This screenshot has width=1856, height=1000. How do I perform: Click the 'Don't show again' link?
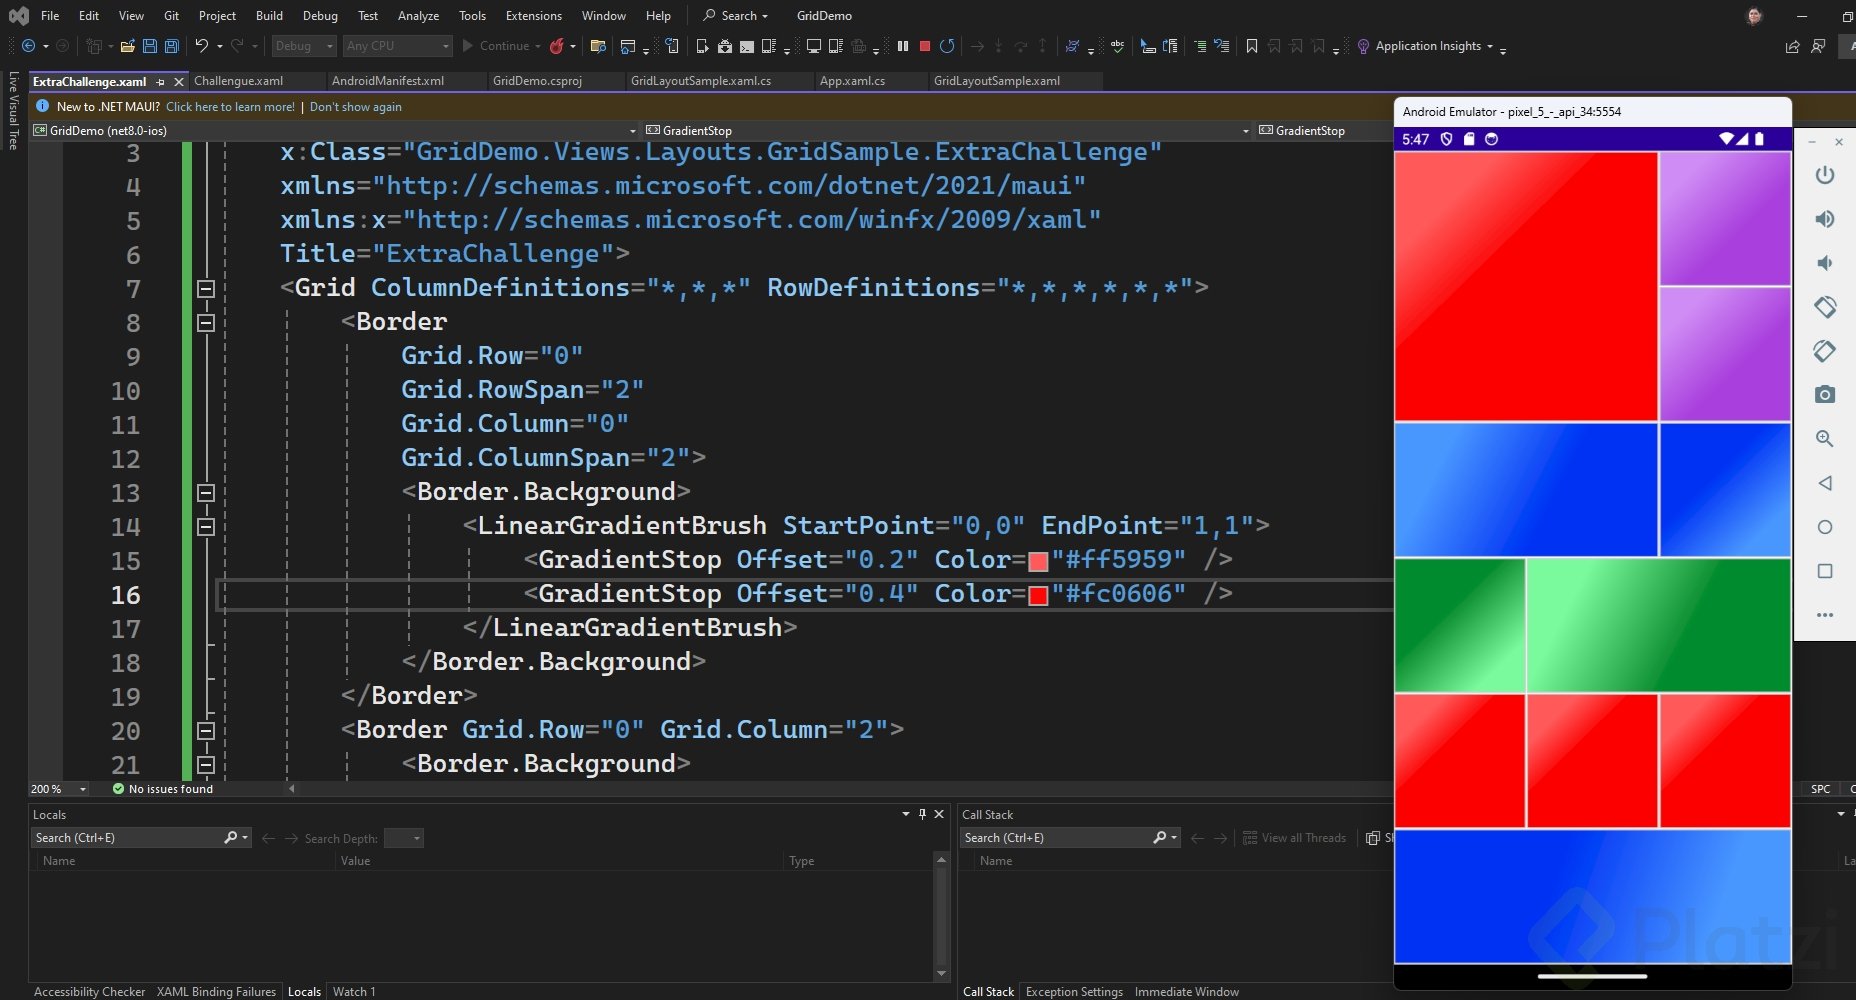tap(355, 107)
